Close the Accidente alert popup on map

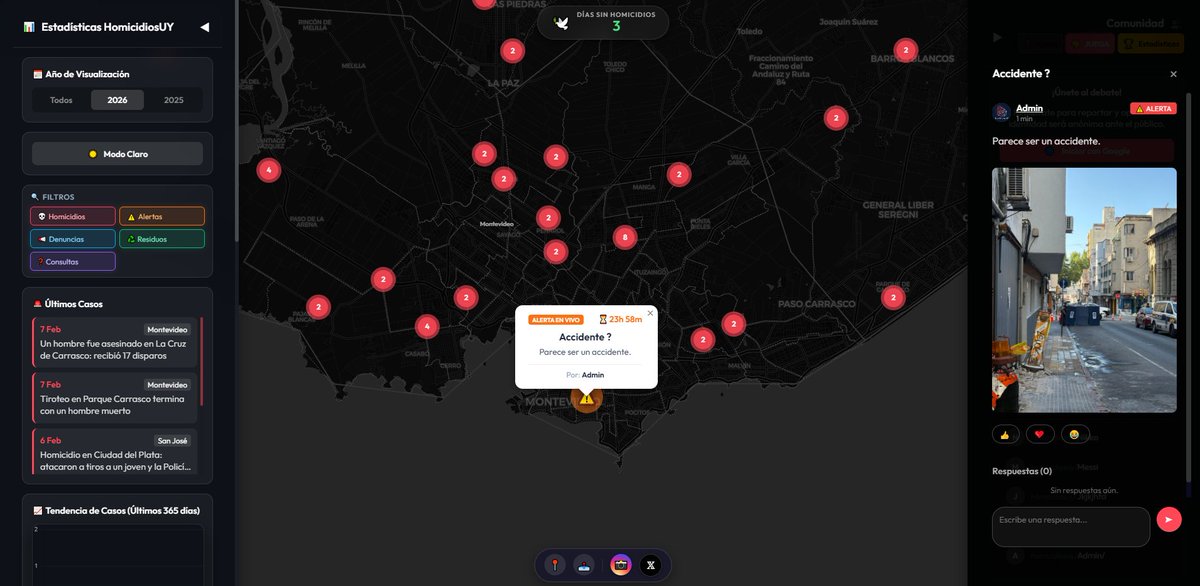(x=650, y=313)
